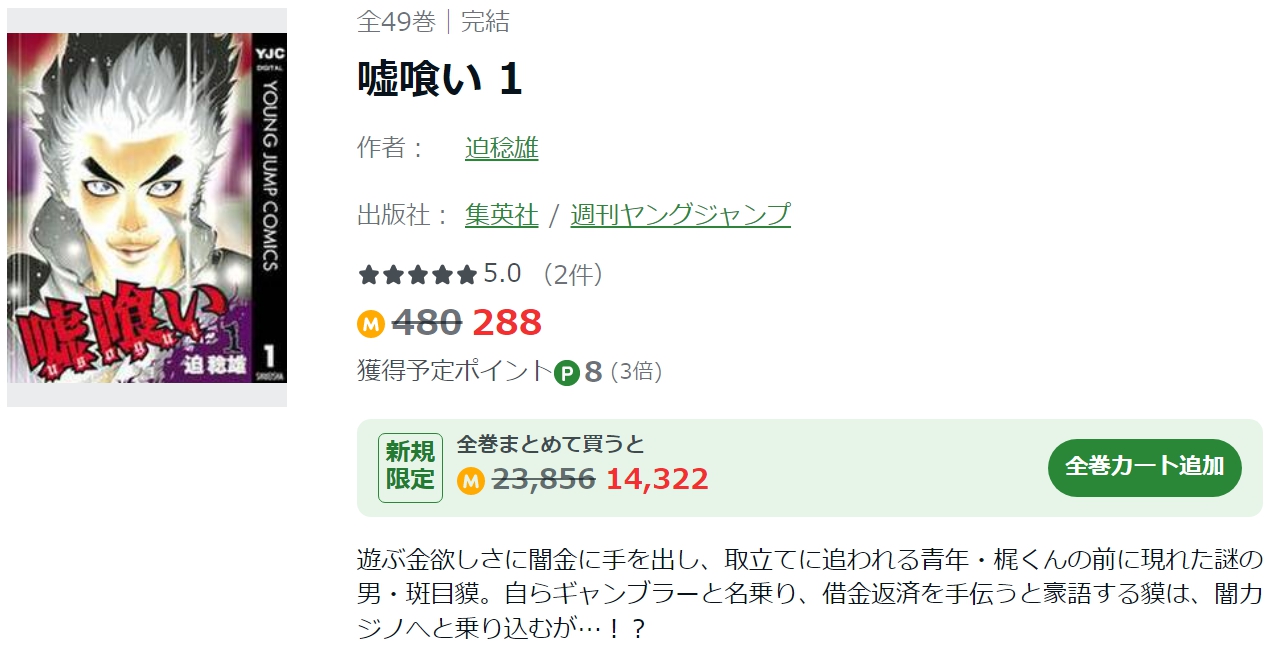This screenshot has width=1283, height=656.
Task: Open the 嘘喰い volume 1 cover thumbnail
Action: 147,208
